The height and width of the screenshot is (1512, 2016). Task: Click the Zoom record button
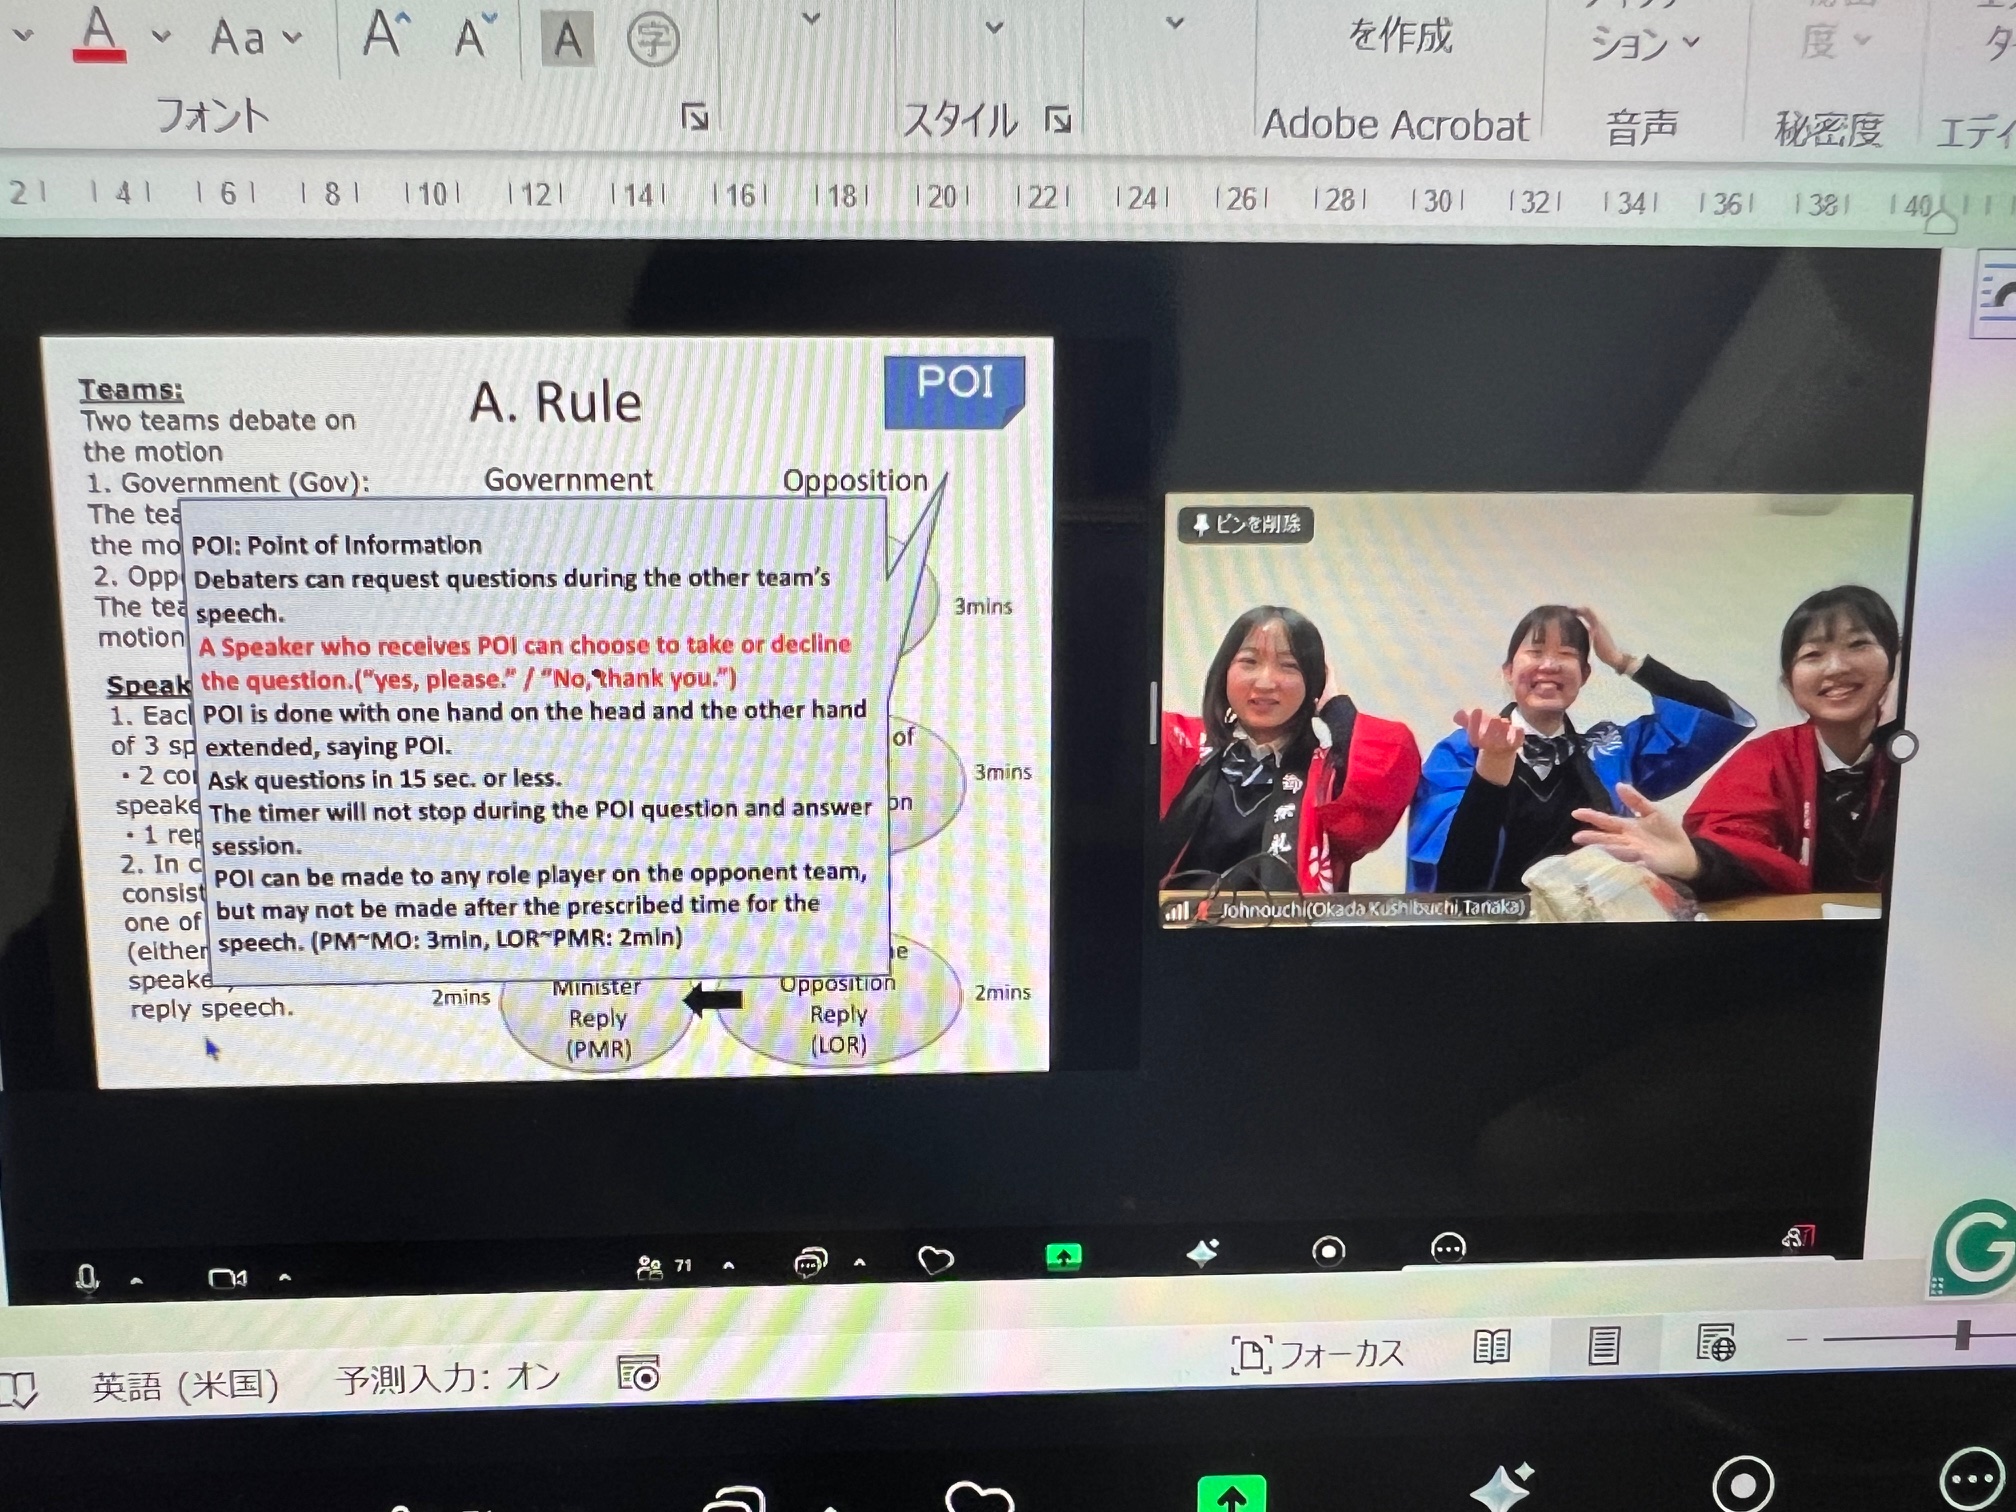(1328, 1250)
